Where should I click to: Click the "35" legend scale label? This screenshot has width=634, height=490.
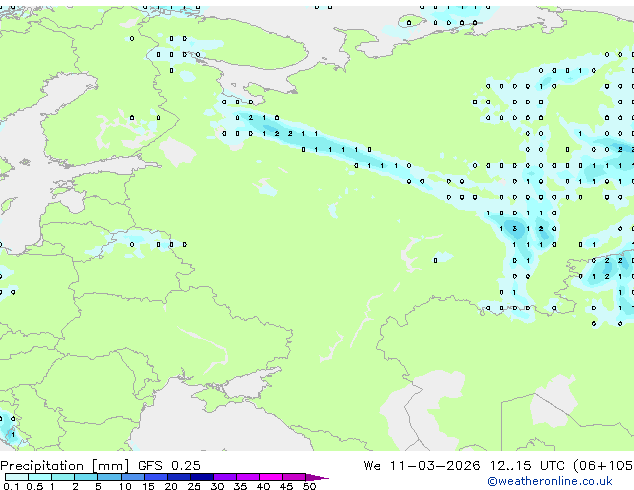click(x=240, y=486)
